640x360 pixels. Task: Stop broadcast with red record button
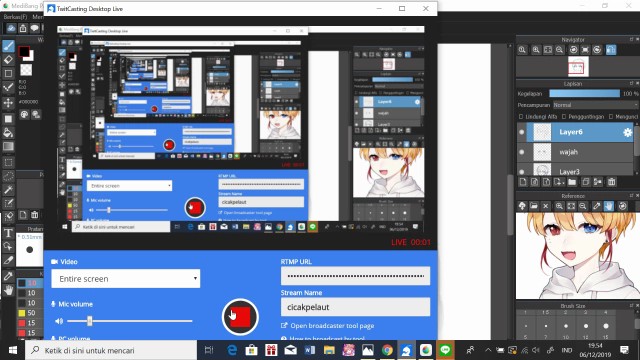click(x=240, y=317)
